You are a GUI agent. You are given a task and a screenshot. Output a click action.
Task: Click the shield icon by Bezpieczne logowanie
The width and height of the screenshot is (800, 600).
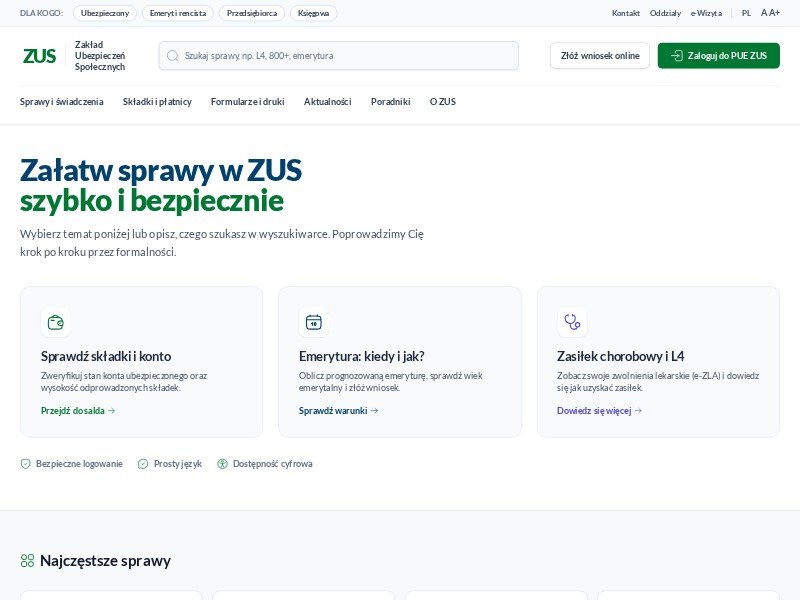(x=26, y=464)
